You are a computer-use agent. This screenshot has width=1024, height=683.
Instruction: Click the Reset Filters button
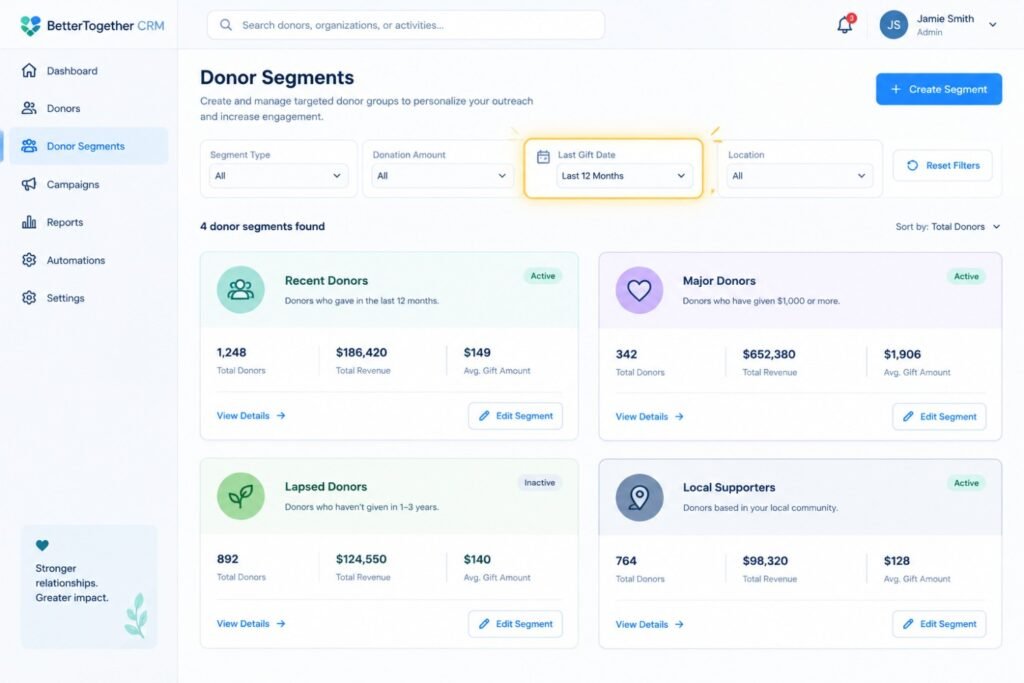(942, 165)
